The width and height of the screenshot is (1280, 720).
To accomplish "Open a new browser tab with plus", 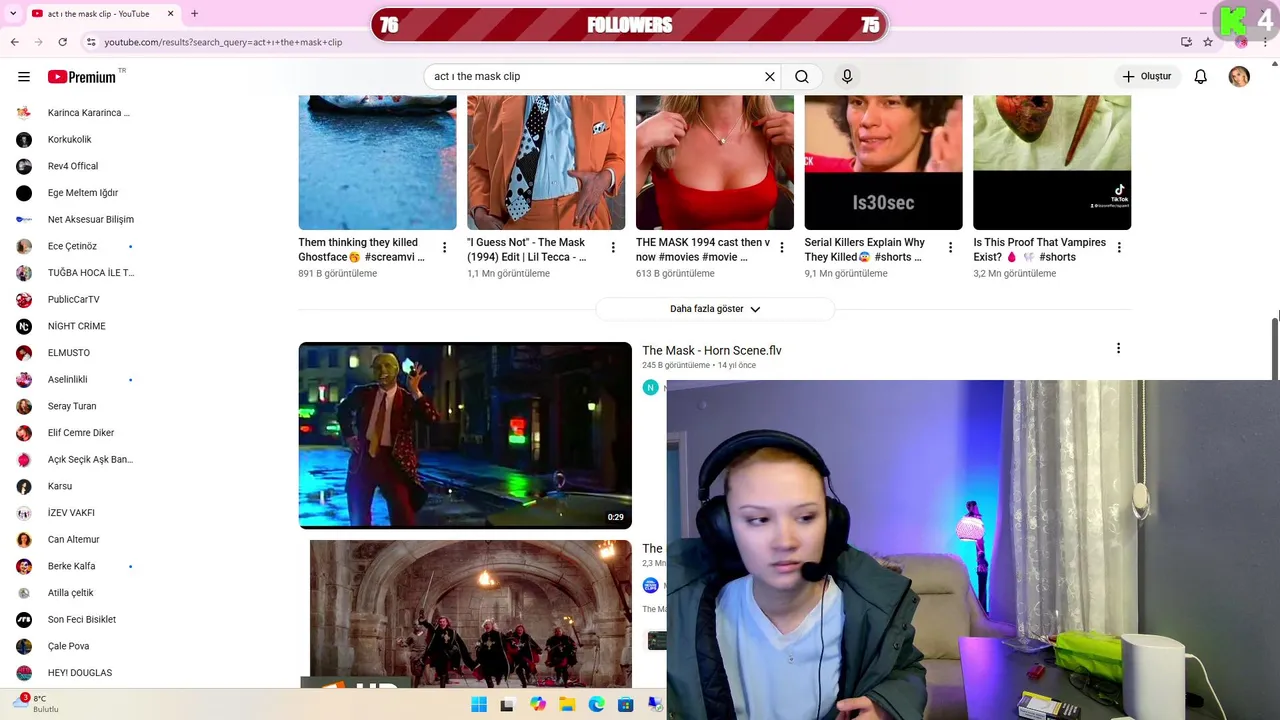I will coord(194,13).
